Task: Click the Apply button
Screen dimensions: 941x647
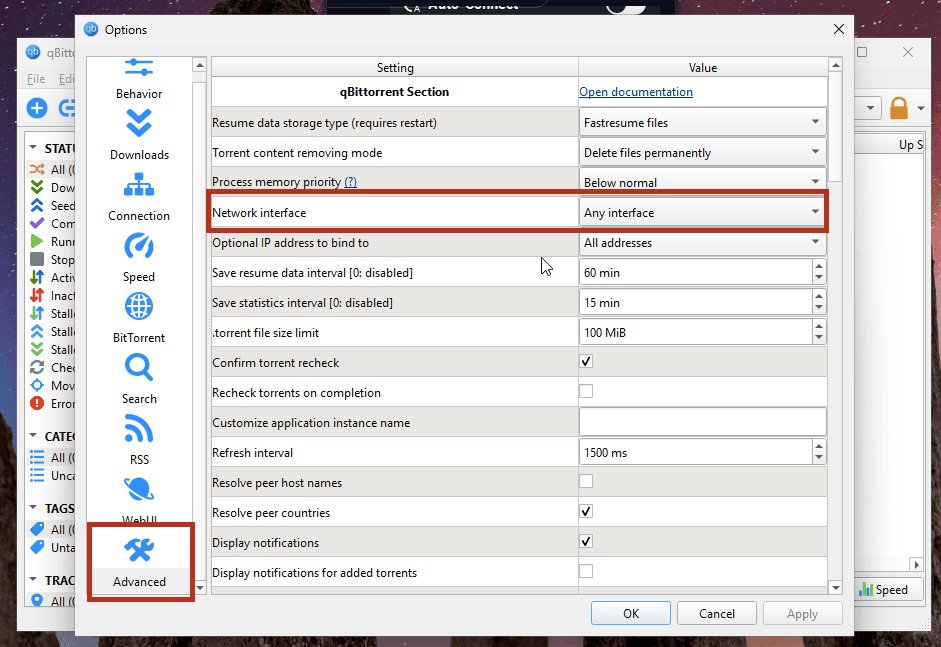Action: pyautogui.click(x=802, y=613)
